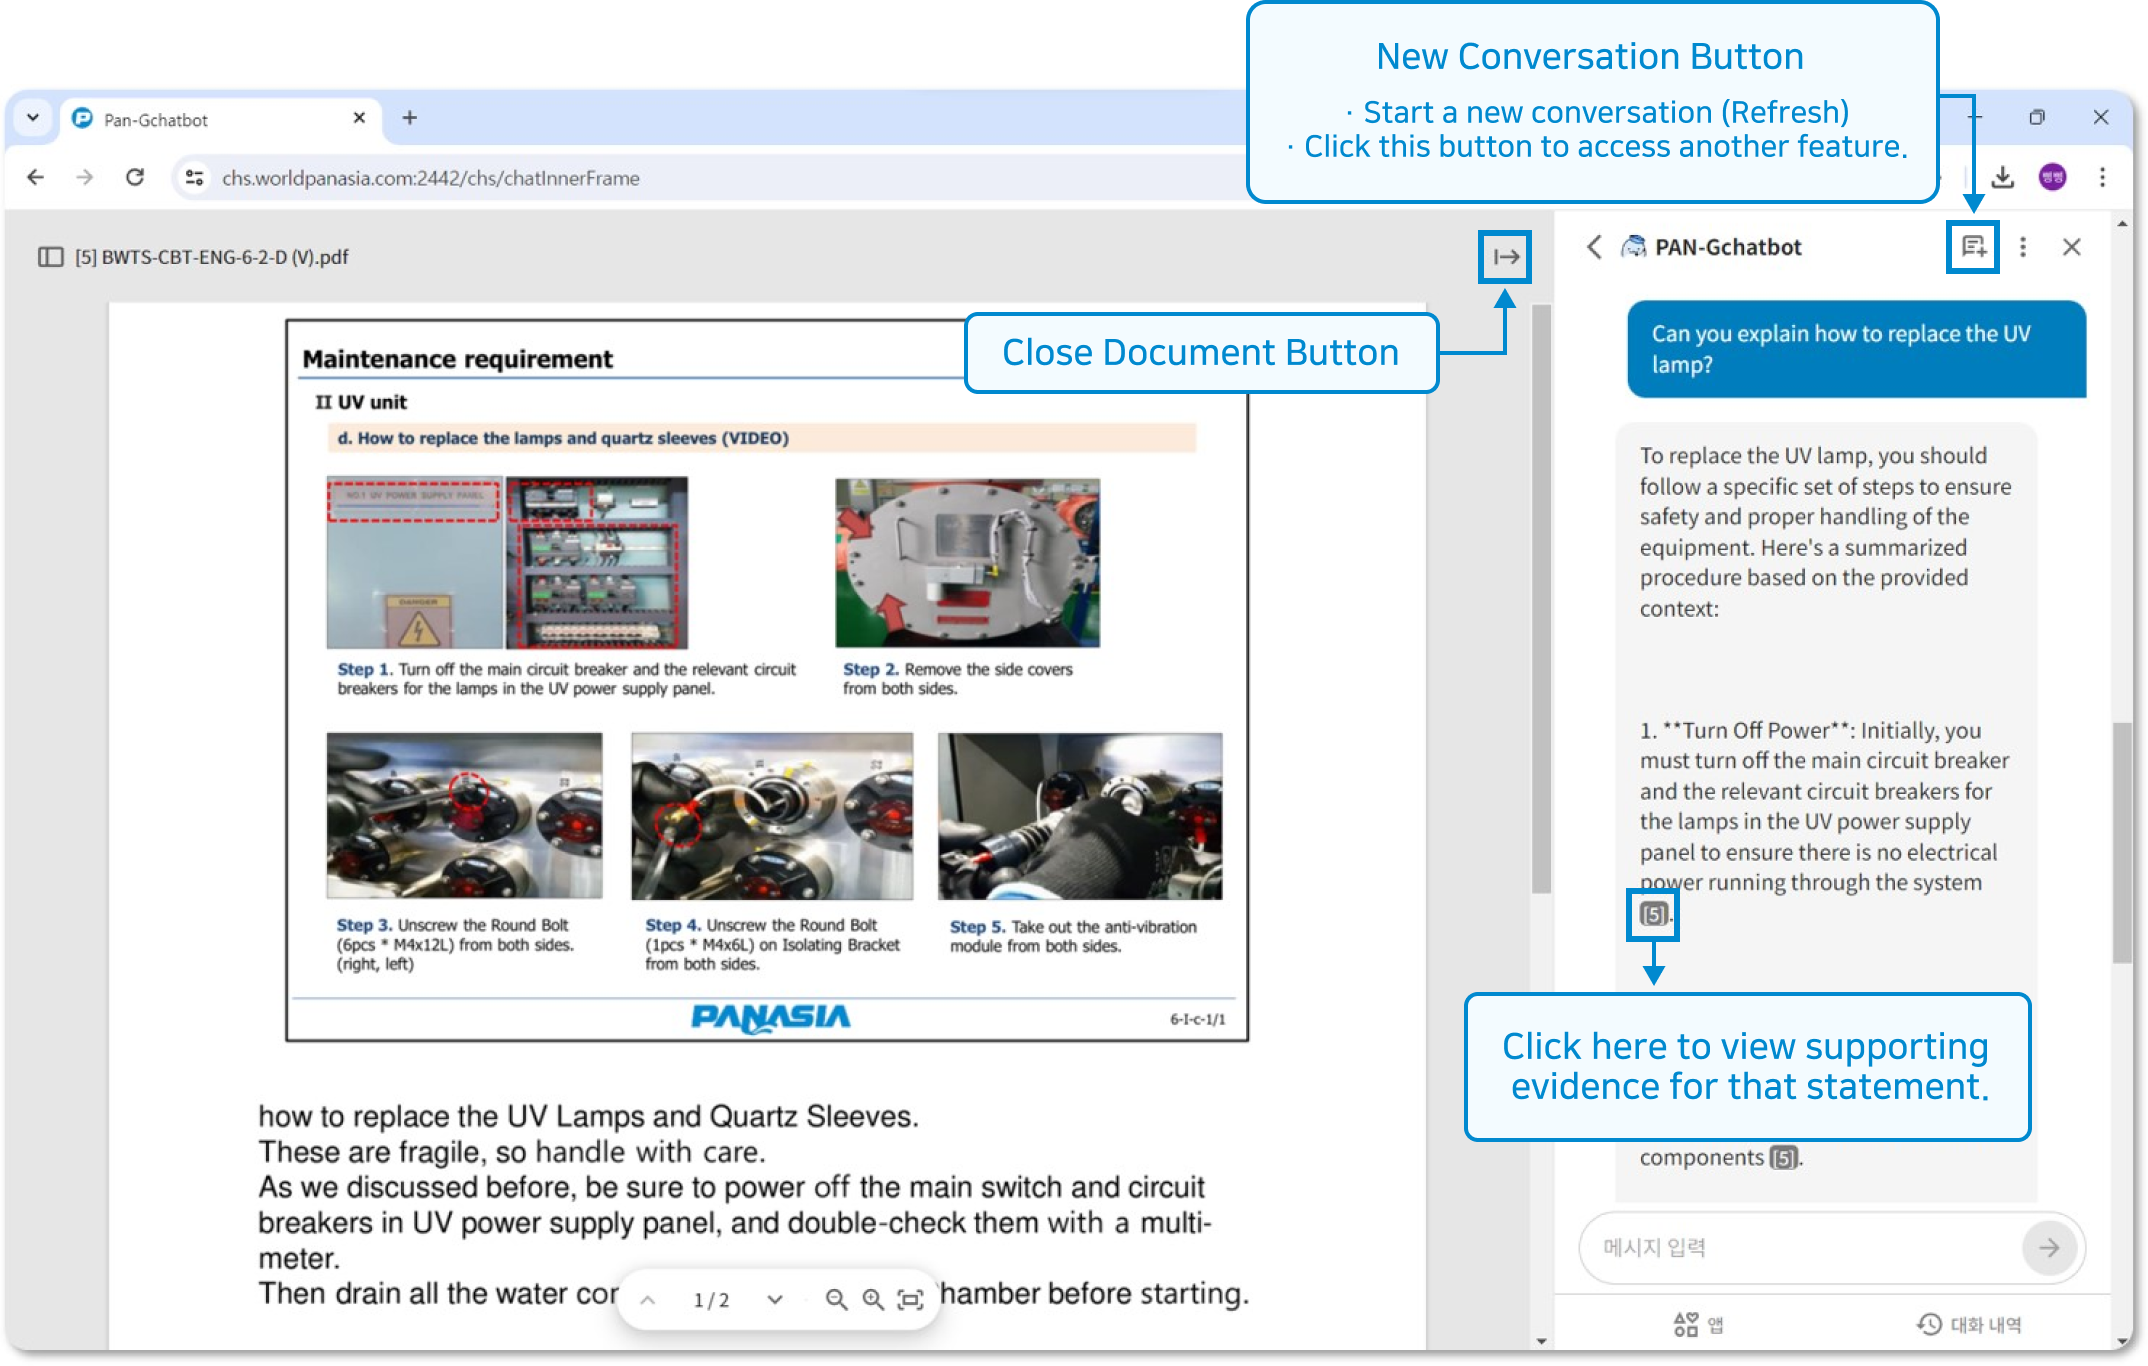Select the Pan-Gchatbot browser tab

[220, 119]
